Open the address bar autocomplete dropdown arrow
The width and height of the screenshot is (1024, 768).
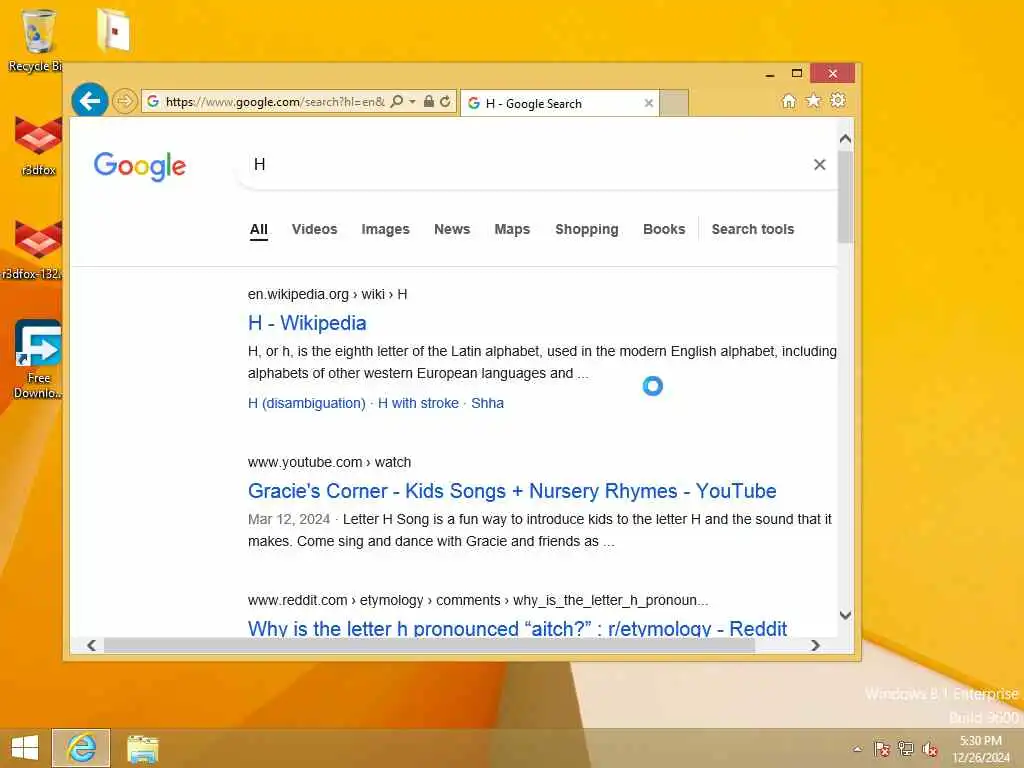click(412, 101)
